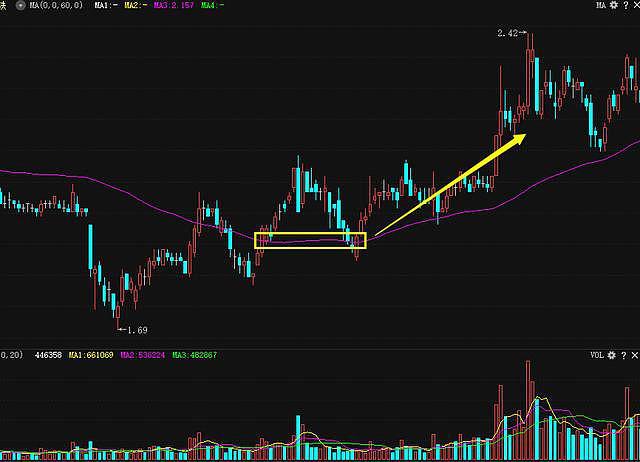Click the 2.42 high price marker
640x462 pixels.
tap(507, 33)
